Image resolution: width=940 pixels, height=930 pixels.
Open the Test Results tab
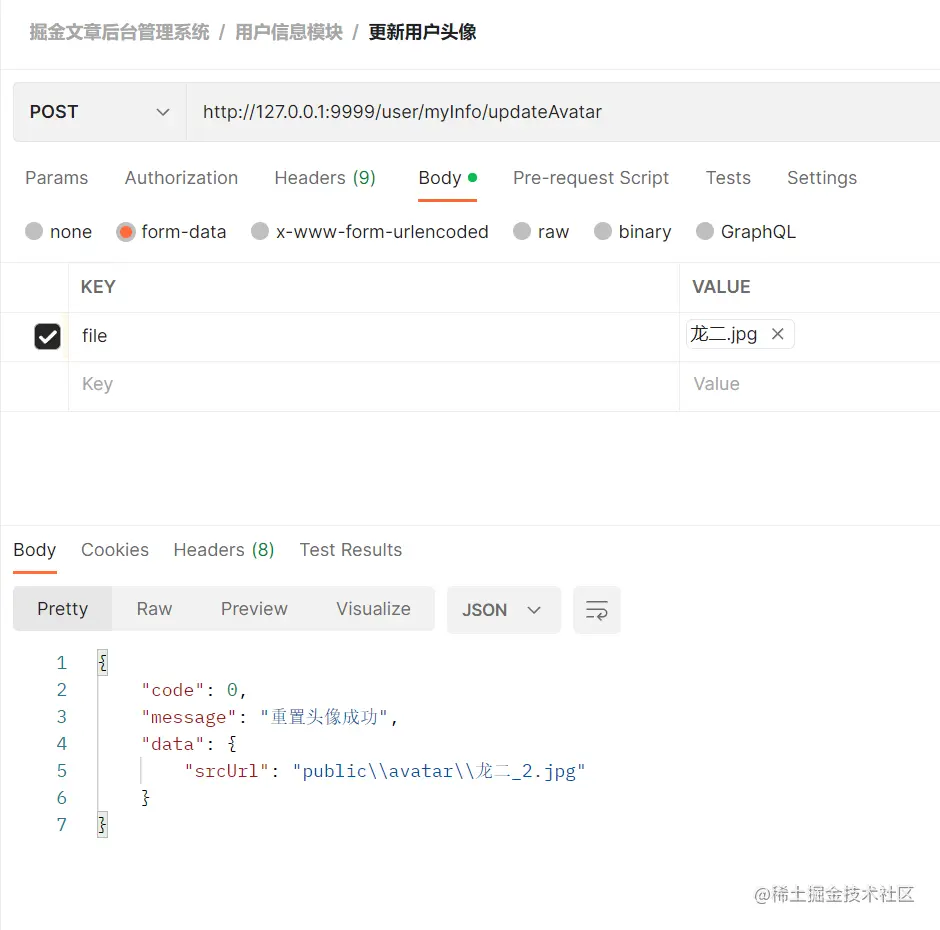(x=351, y=550)
